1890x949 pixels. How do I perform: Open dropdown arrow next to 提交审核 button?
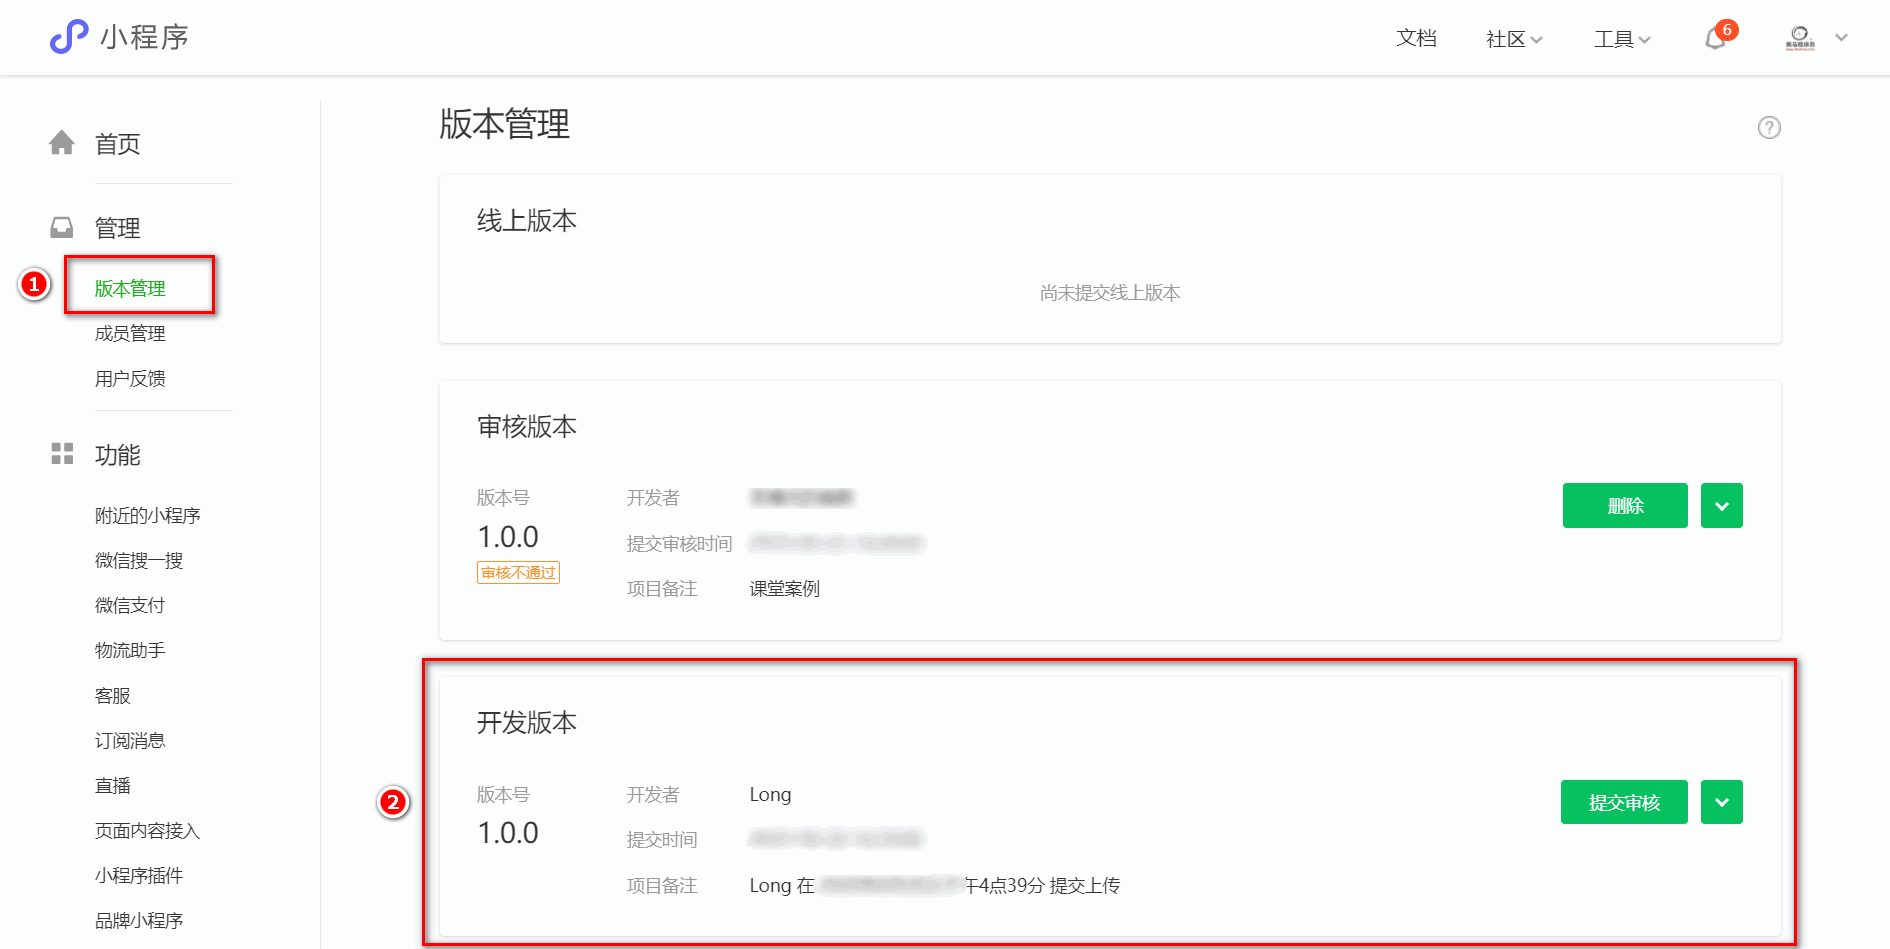(1722, 802)
